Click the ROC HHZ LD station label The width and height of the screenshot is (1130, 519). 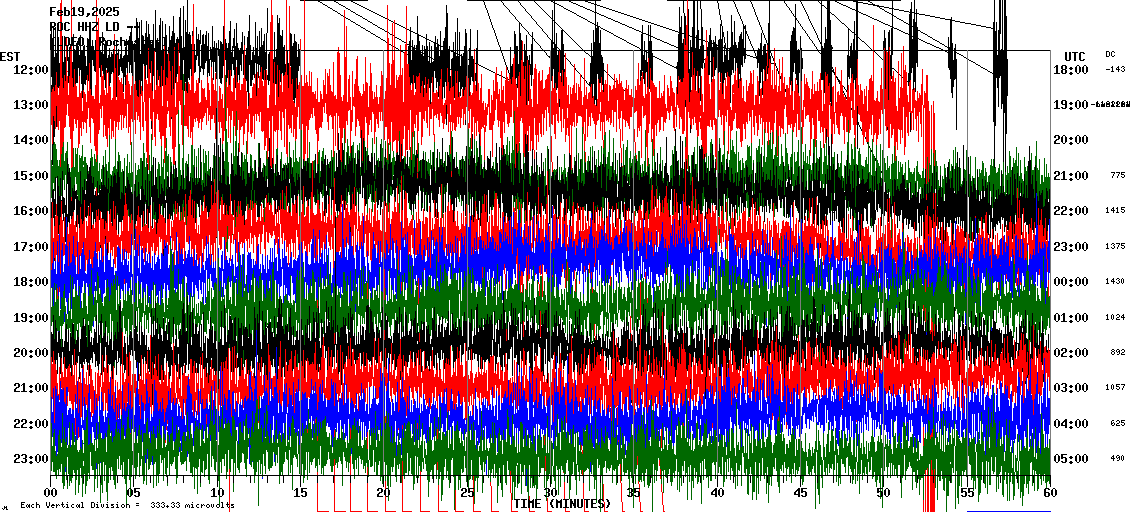pyautogui.click(x=86, y=26)
